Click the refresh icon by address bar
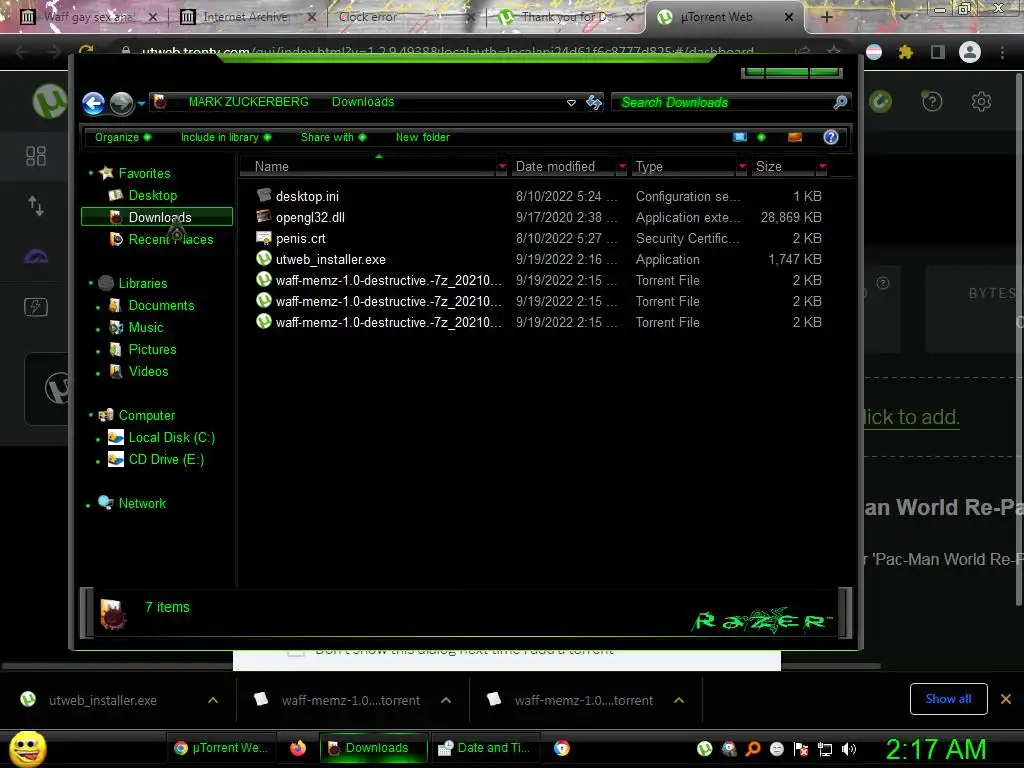The width and height of the screenshot is (1024, 768). point(594,103)
